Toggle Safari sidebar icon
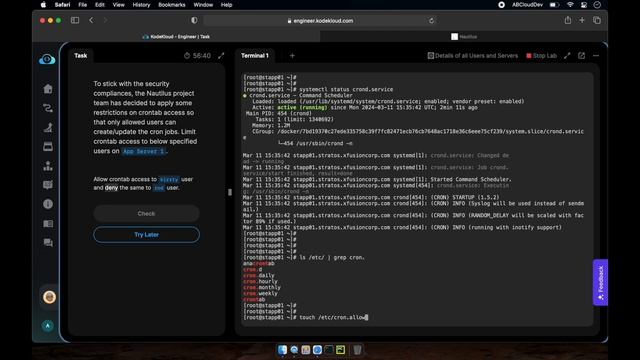 coord(75,20)
